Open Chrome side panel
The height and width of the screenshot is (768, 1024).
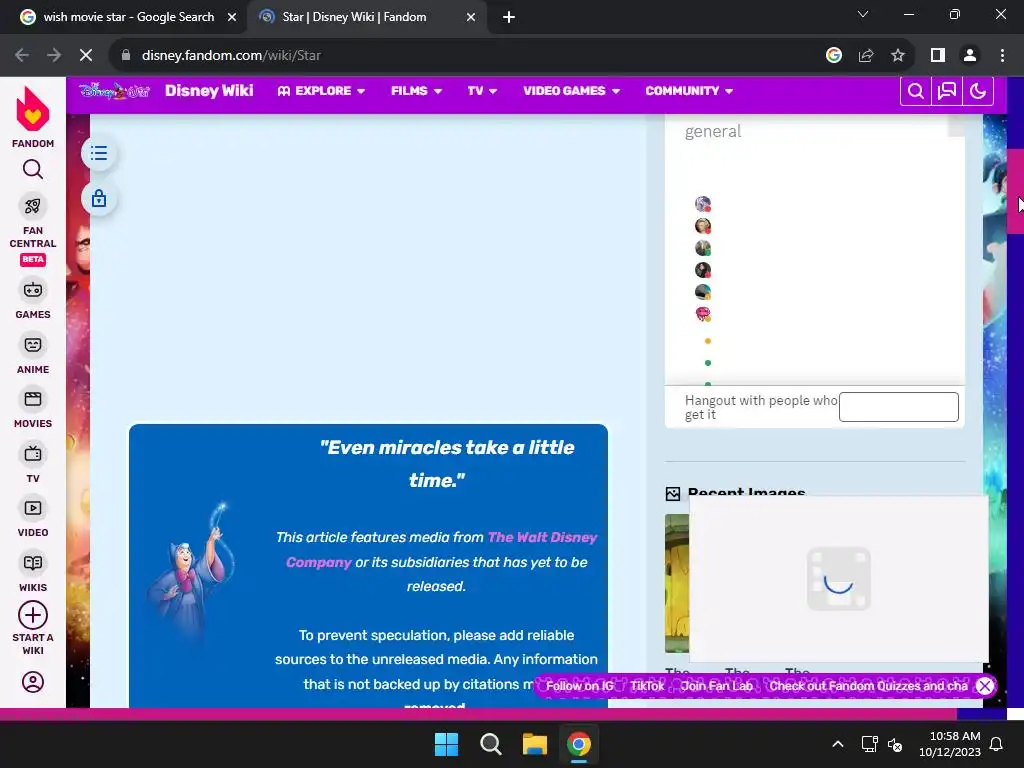(x=938, y=56)
